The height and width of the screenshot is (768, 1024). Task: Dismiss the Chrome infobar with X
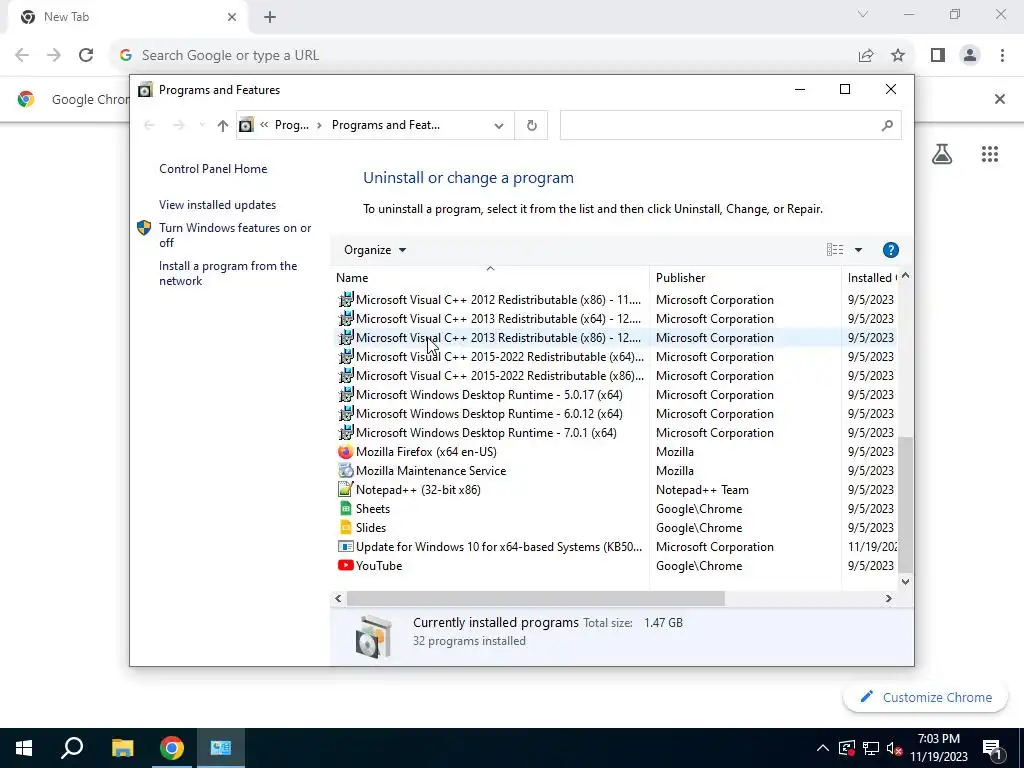[999, 99]
